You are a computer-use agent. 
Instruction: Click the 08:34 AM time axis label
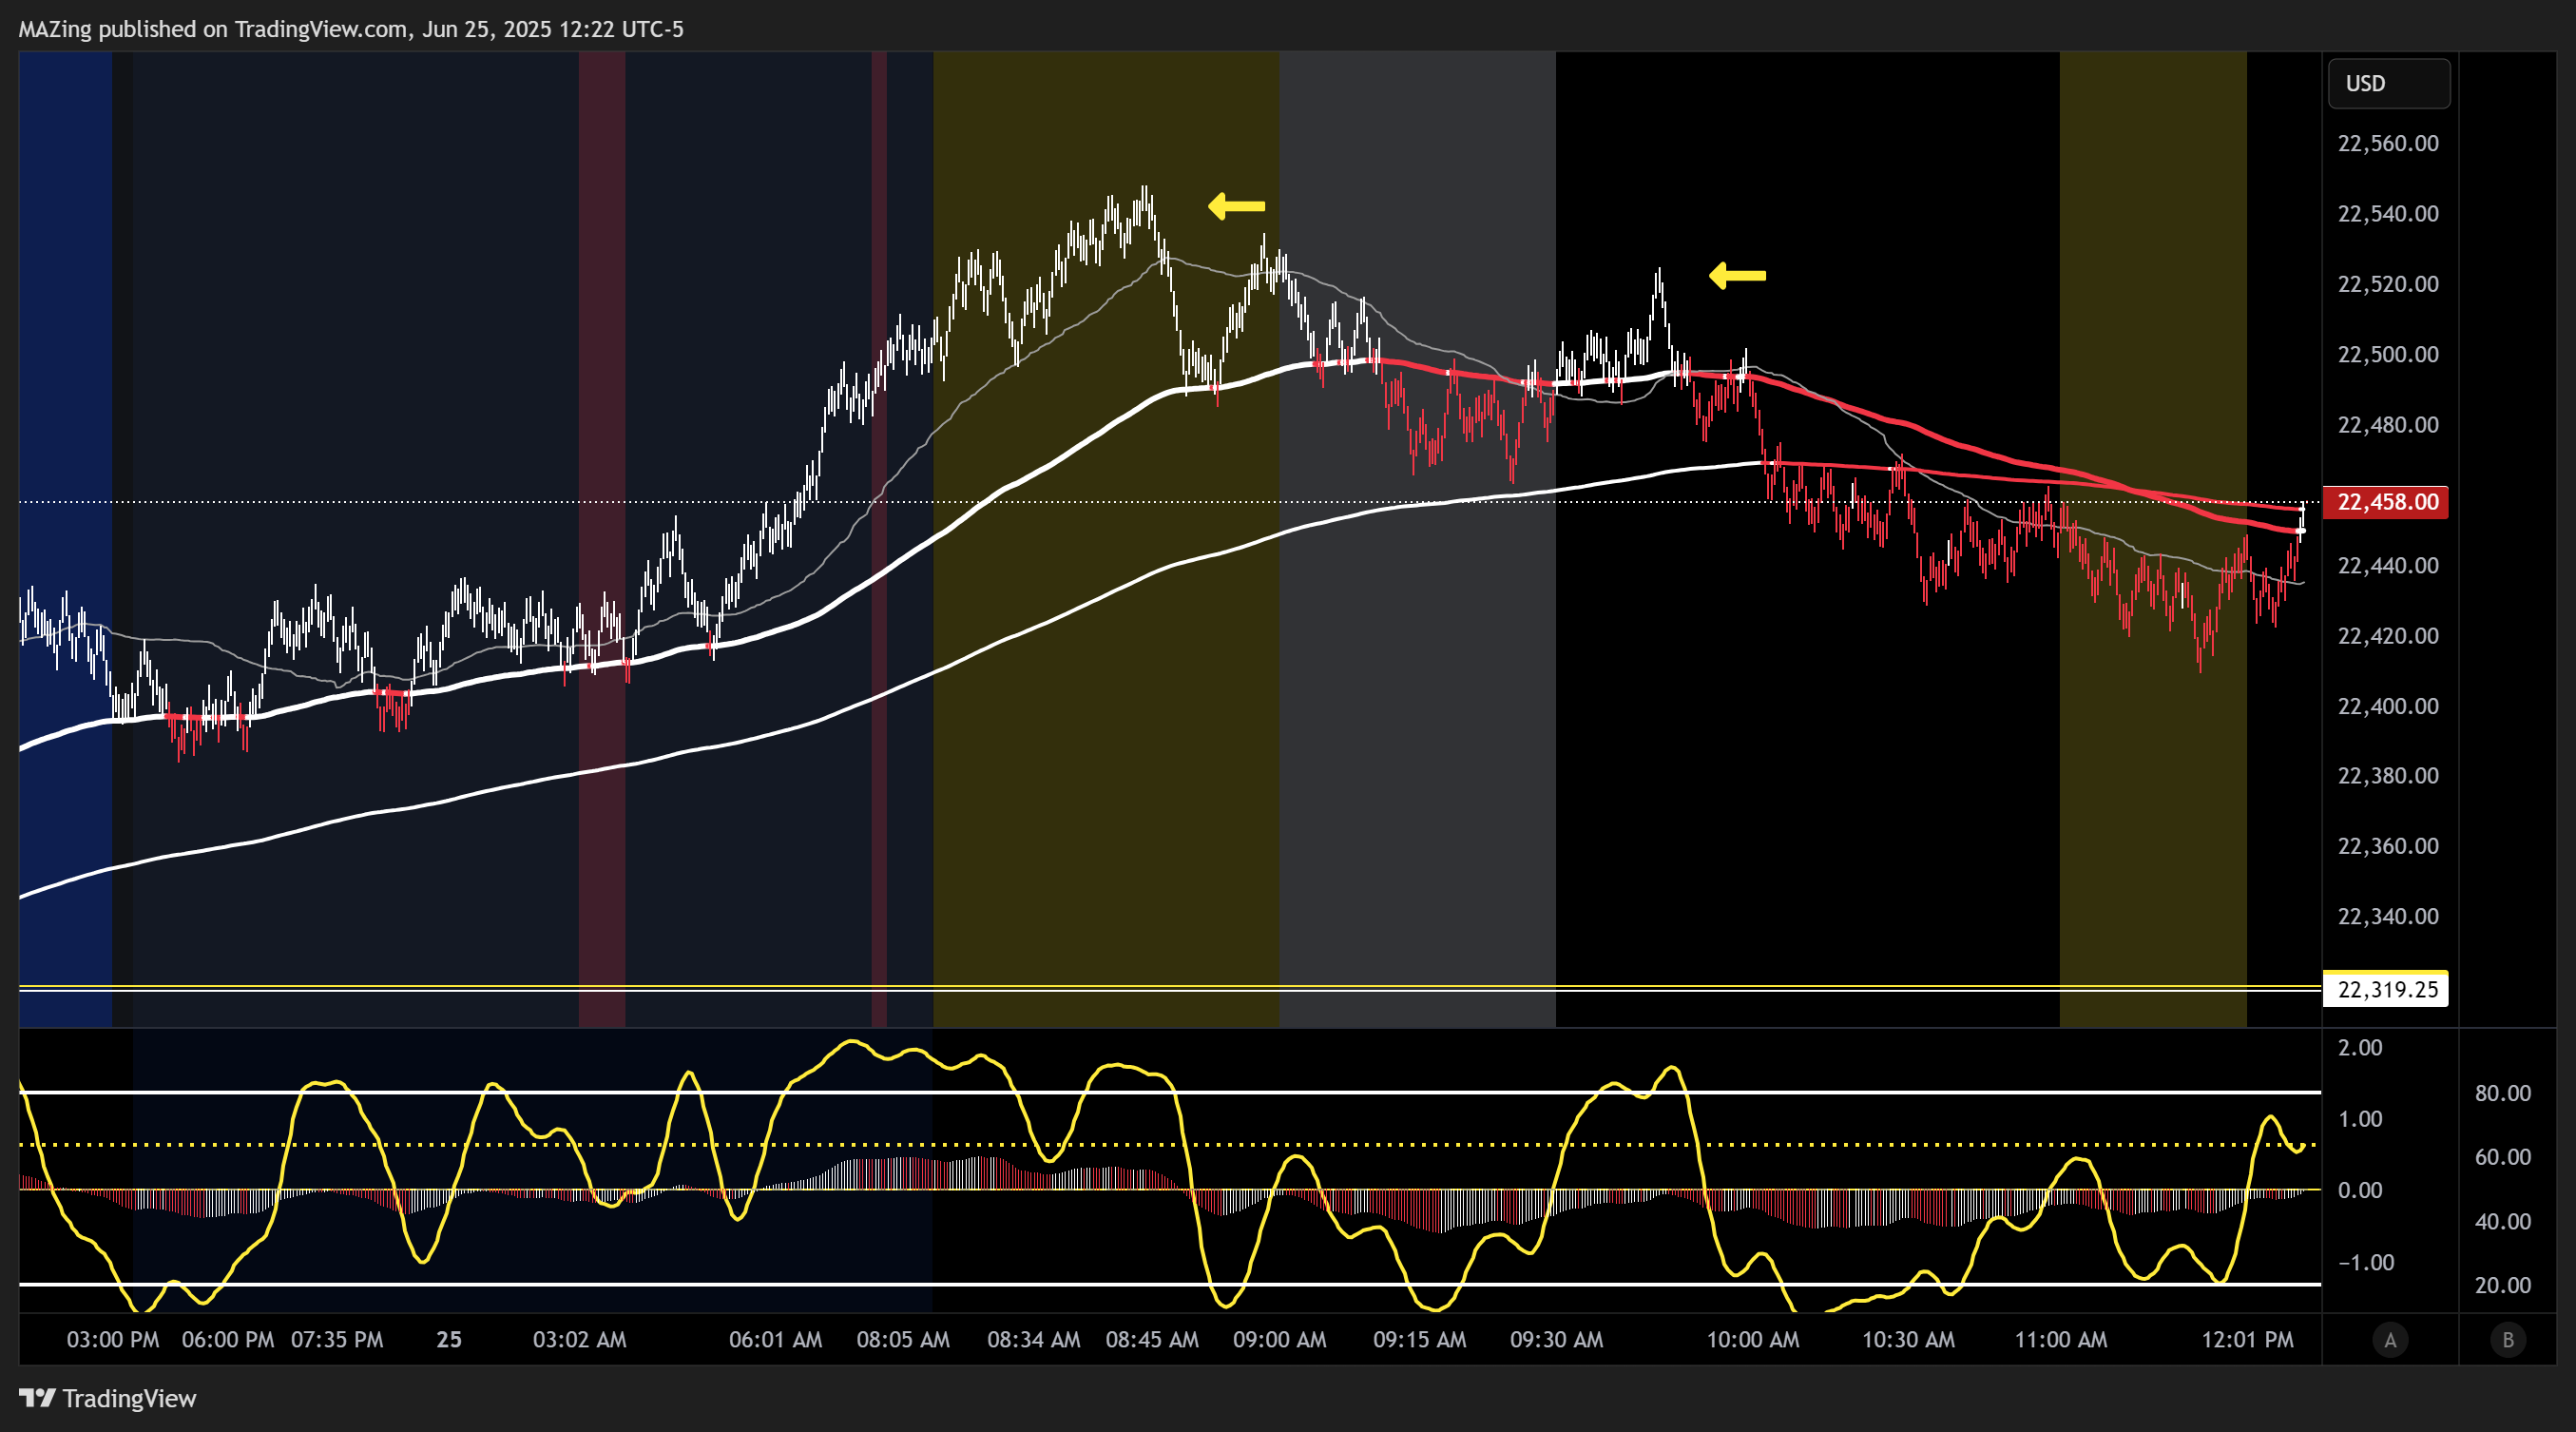[1034, 1340]
